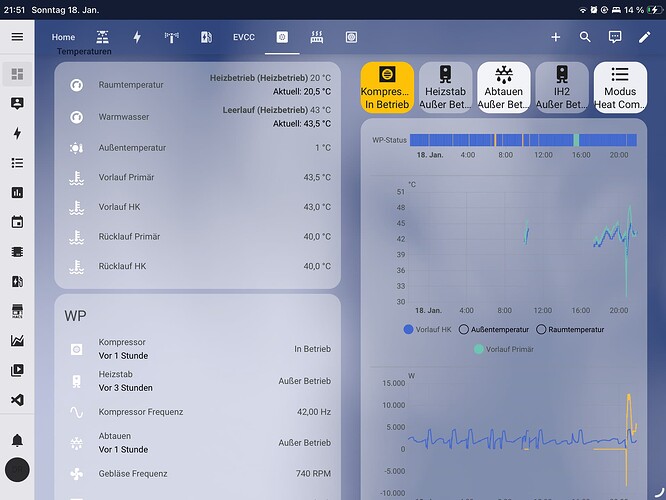666x500 pixels.
Task: Open the hamburger sidebar menu
Action: pos(17,37)
